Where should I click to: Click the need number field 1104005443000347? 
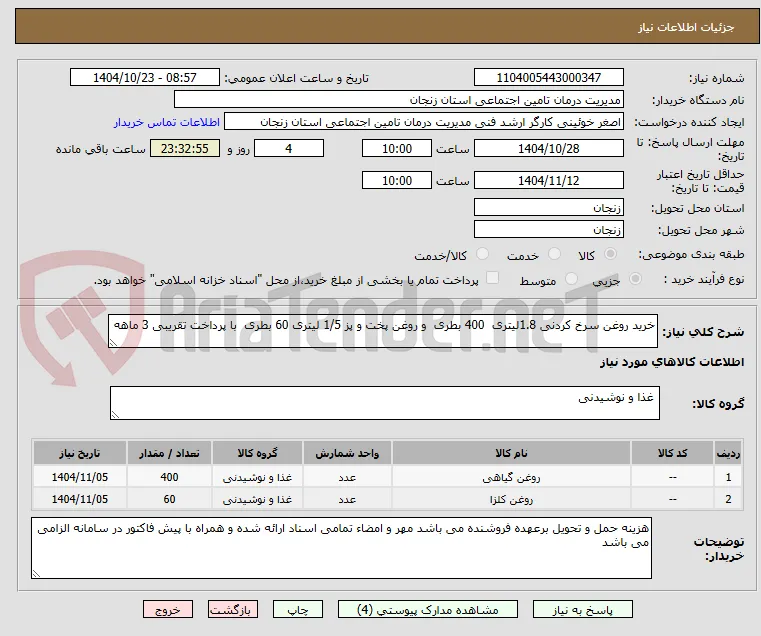click(x=548, y=78)
